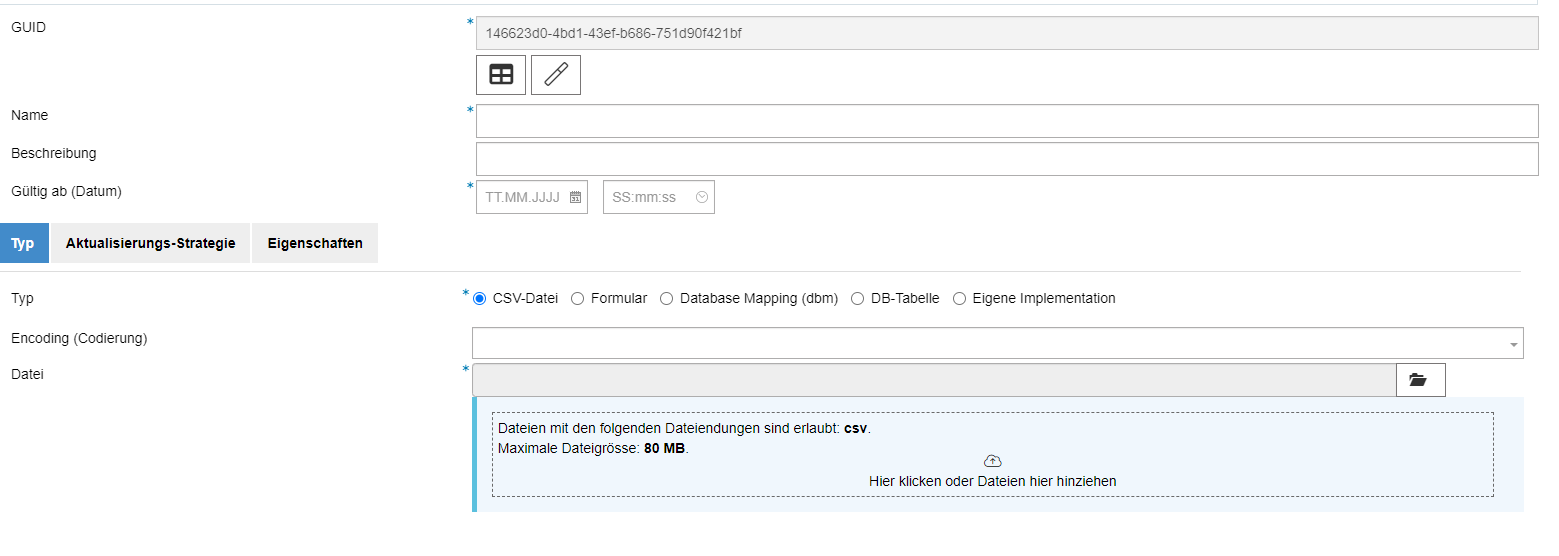The height and width of the screenshot is (556, 1559).
Task: Click into the Name input field
Action: [x=1006, y=121]
